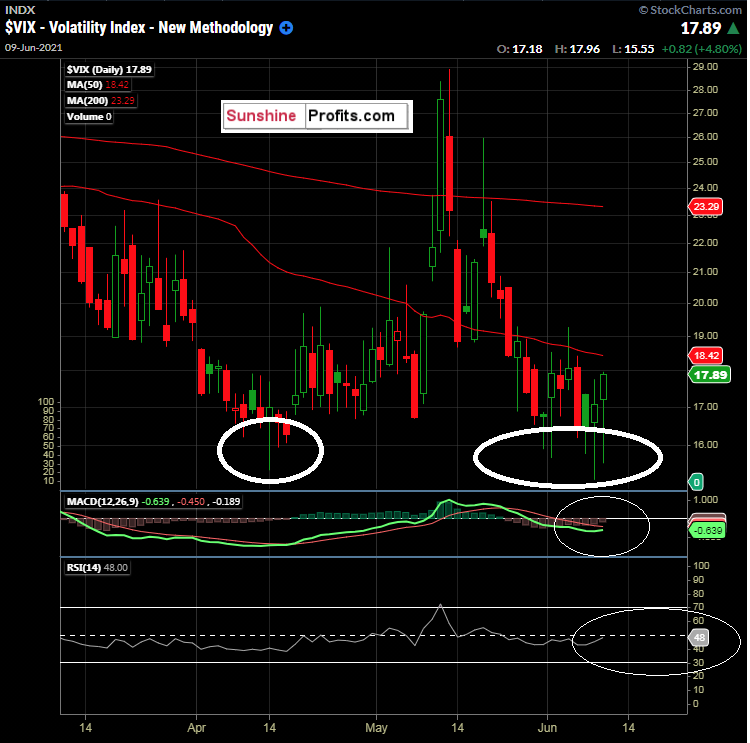Viewport: 750px width, 743px height.
Task: Click the green 0 volume tag
Action: (x=696, y=482)
